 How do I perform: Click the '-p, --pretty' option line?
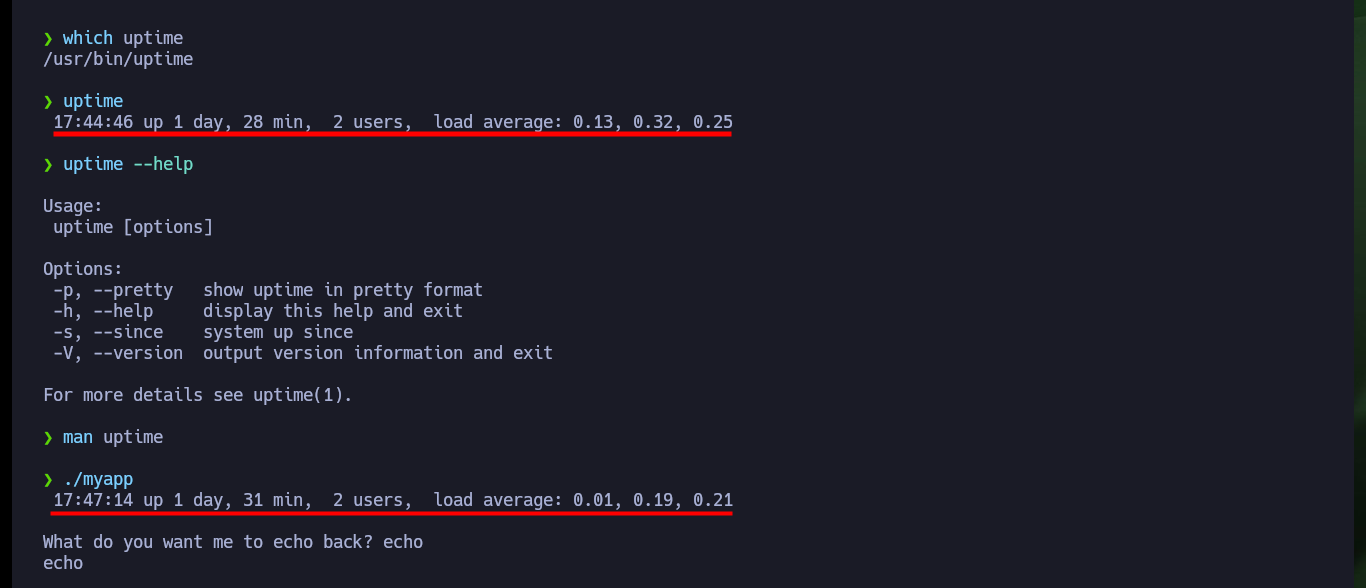(268, 290)
